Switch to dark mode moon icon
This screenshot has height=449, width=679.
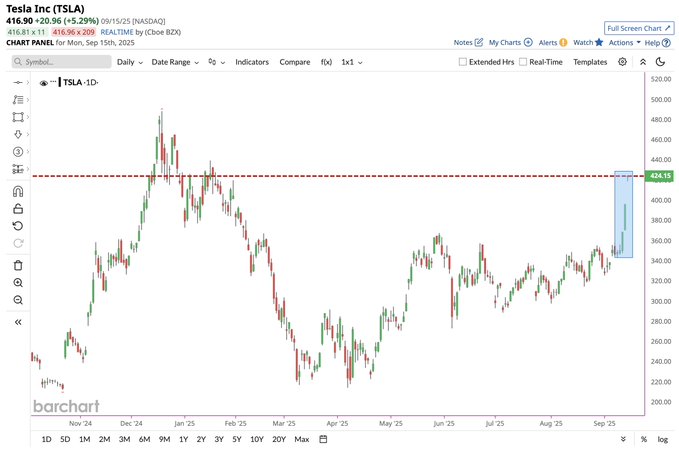[x=660, y=62]
